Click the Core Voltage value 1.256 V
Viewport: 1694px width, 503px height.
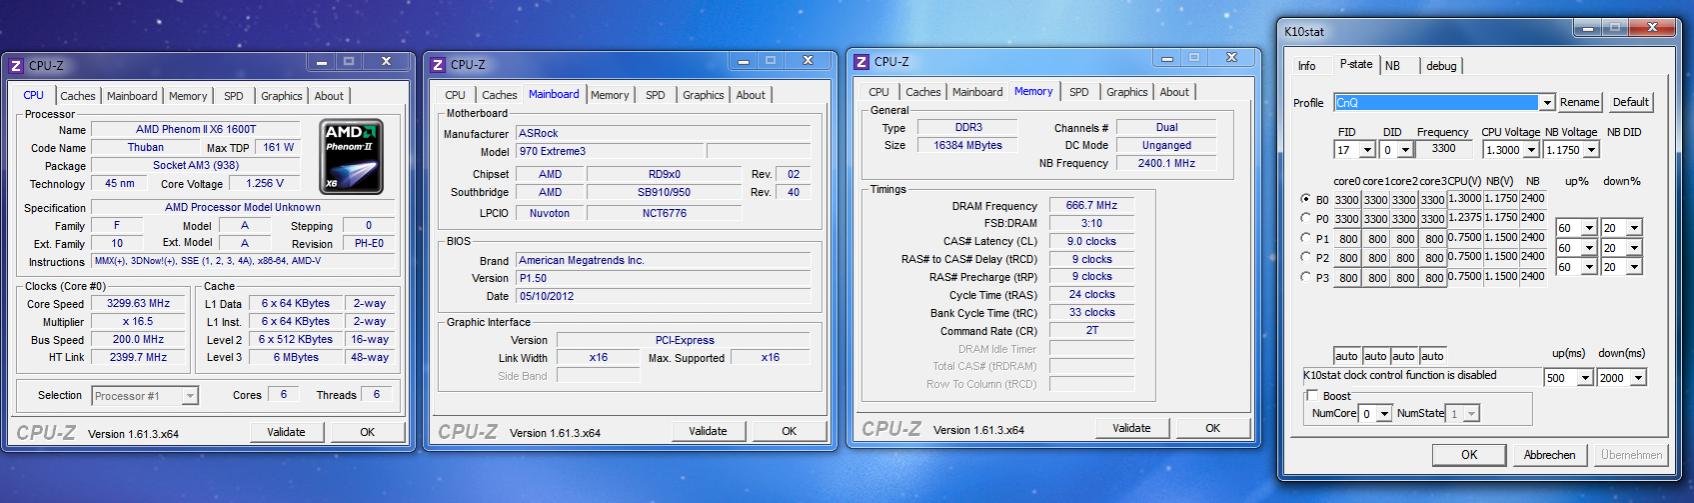265,184
